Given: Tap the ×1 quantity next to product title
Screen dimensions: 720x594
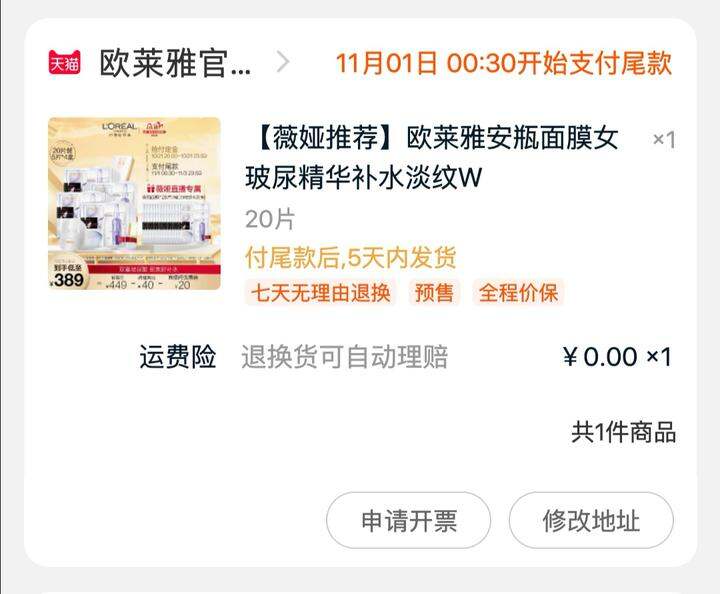Looking at the screenshot, I should tap(664, 140).
